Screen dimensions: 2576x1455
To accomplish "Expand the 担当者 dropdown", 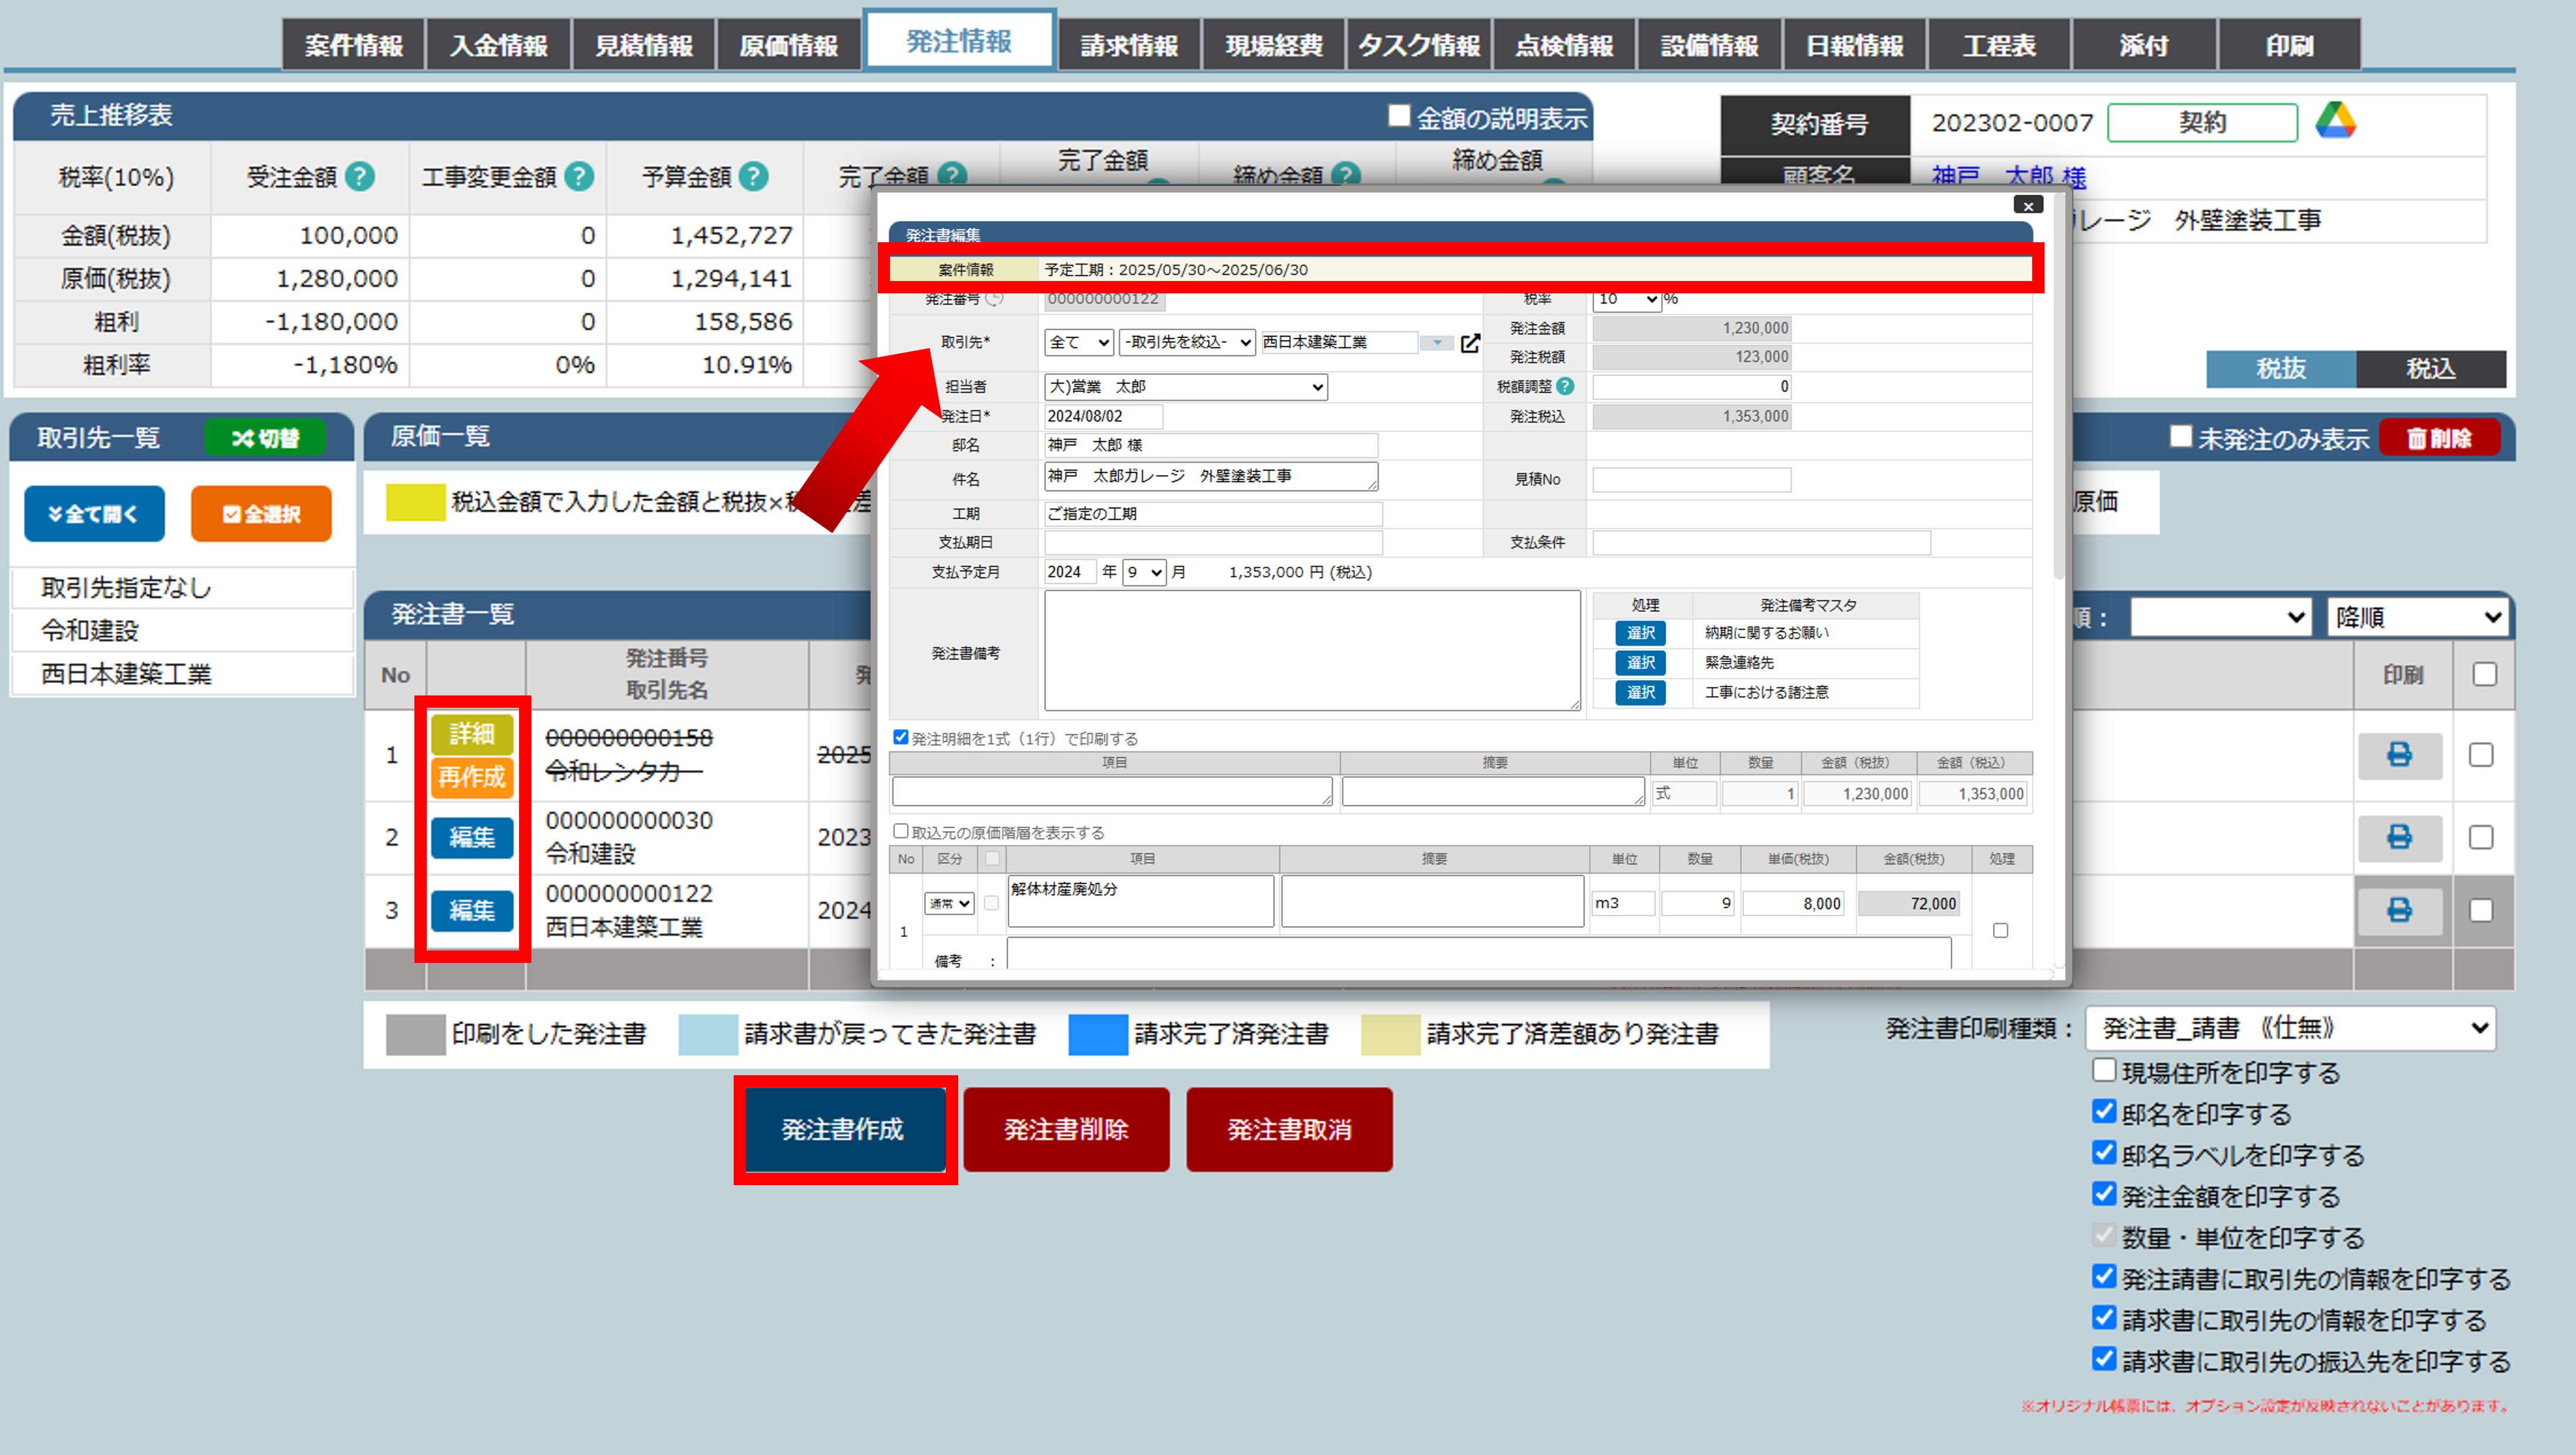I will 1185,387.
